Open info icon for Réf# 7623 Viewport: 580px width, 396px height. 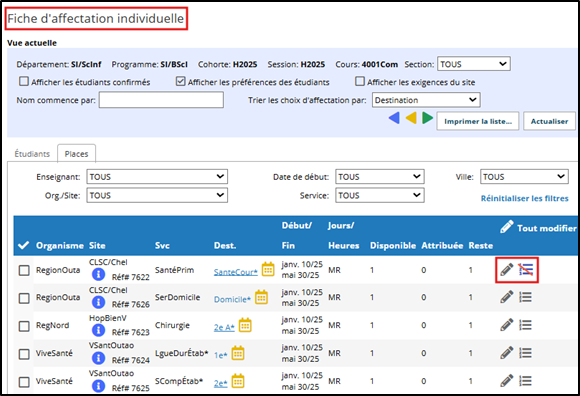click(x=98, y=330)
